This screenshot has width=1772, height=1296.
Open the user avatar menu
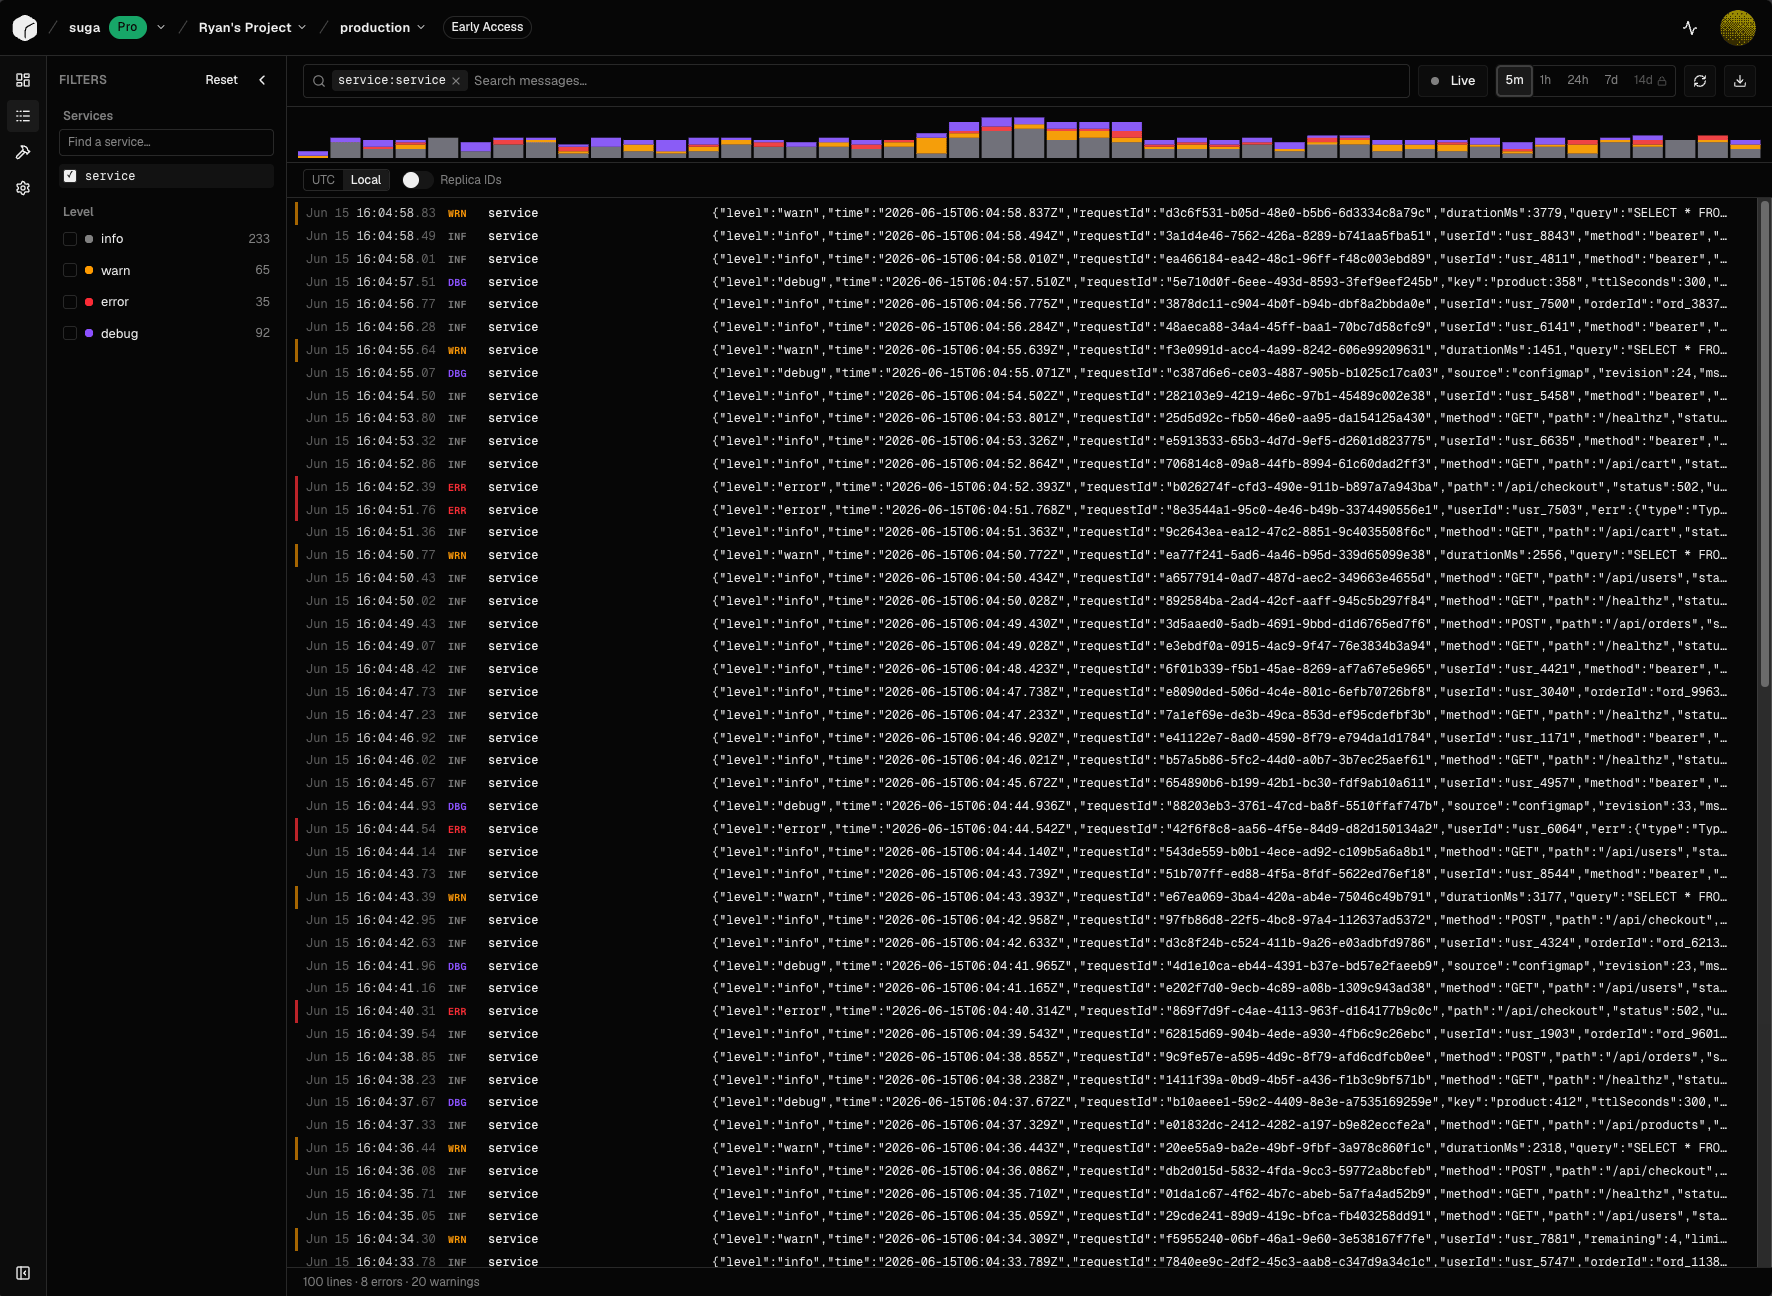click(1738, 28)
